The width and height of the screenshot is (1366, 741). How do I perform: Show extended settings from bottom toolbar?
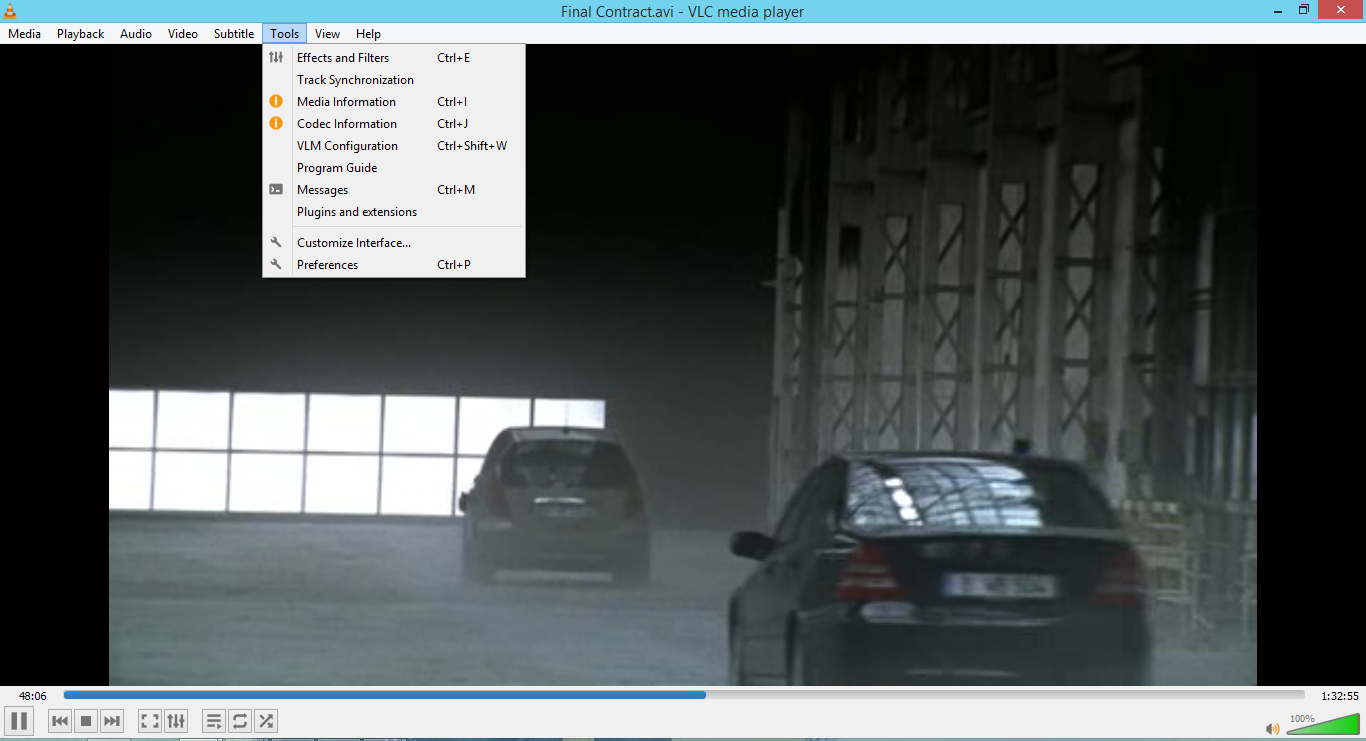pyautogui.click(x=176, y=720)
